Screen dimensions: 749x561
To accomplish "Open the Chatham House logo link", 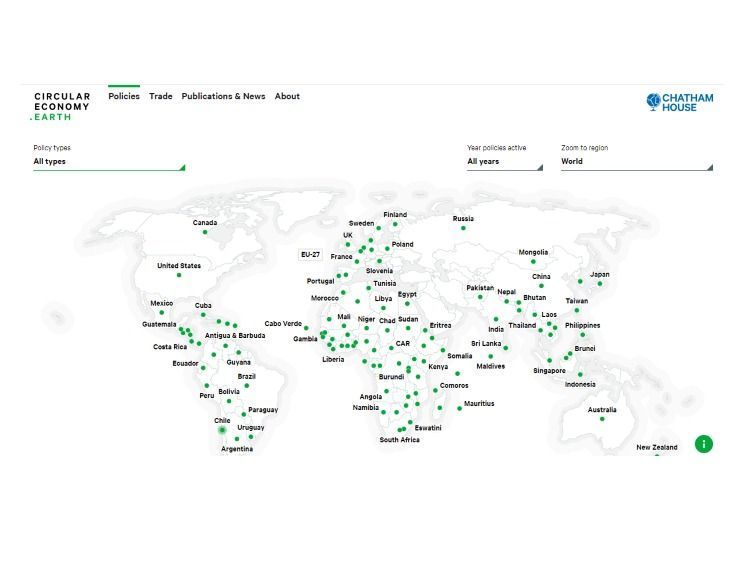I will click(680, 102).
